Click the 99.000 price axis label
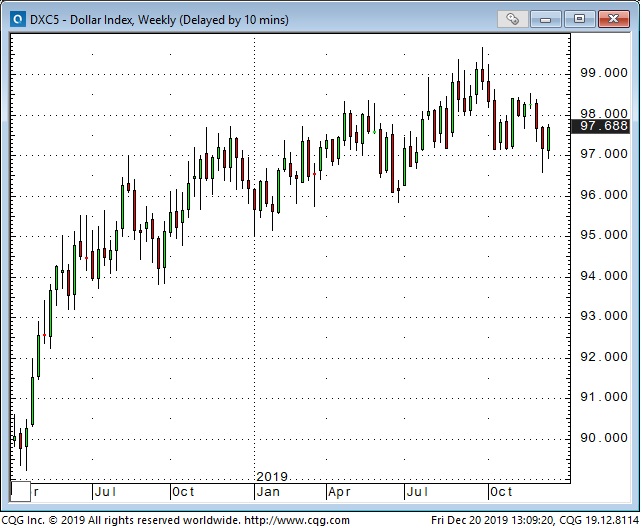This screenshot has height=528, width=642. pyautogui.click(x=604, y=73)
